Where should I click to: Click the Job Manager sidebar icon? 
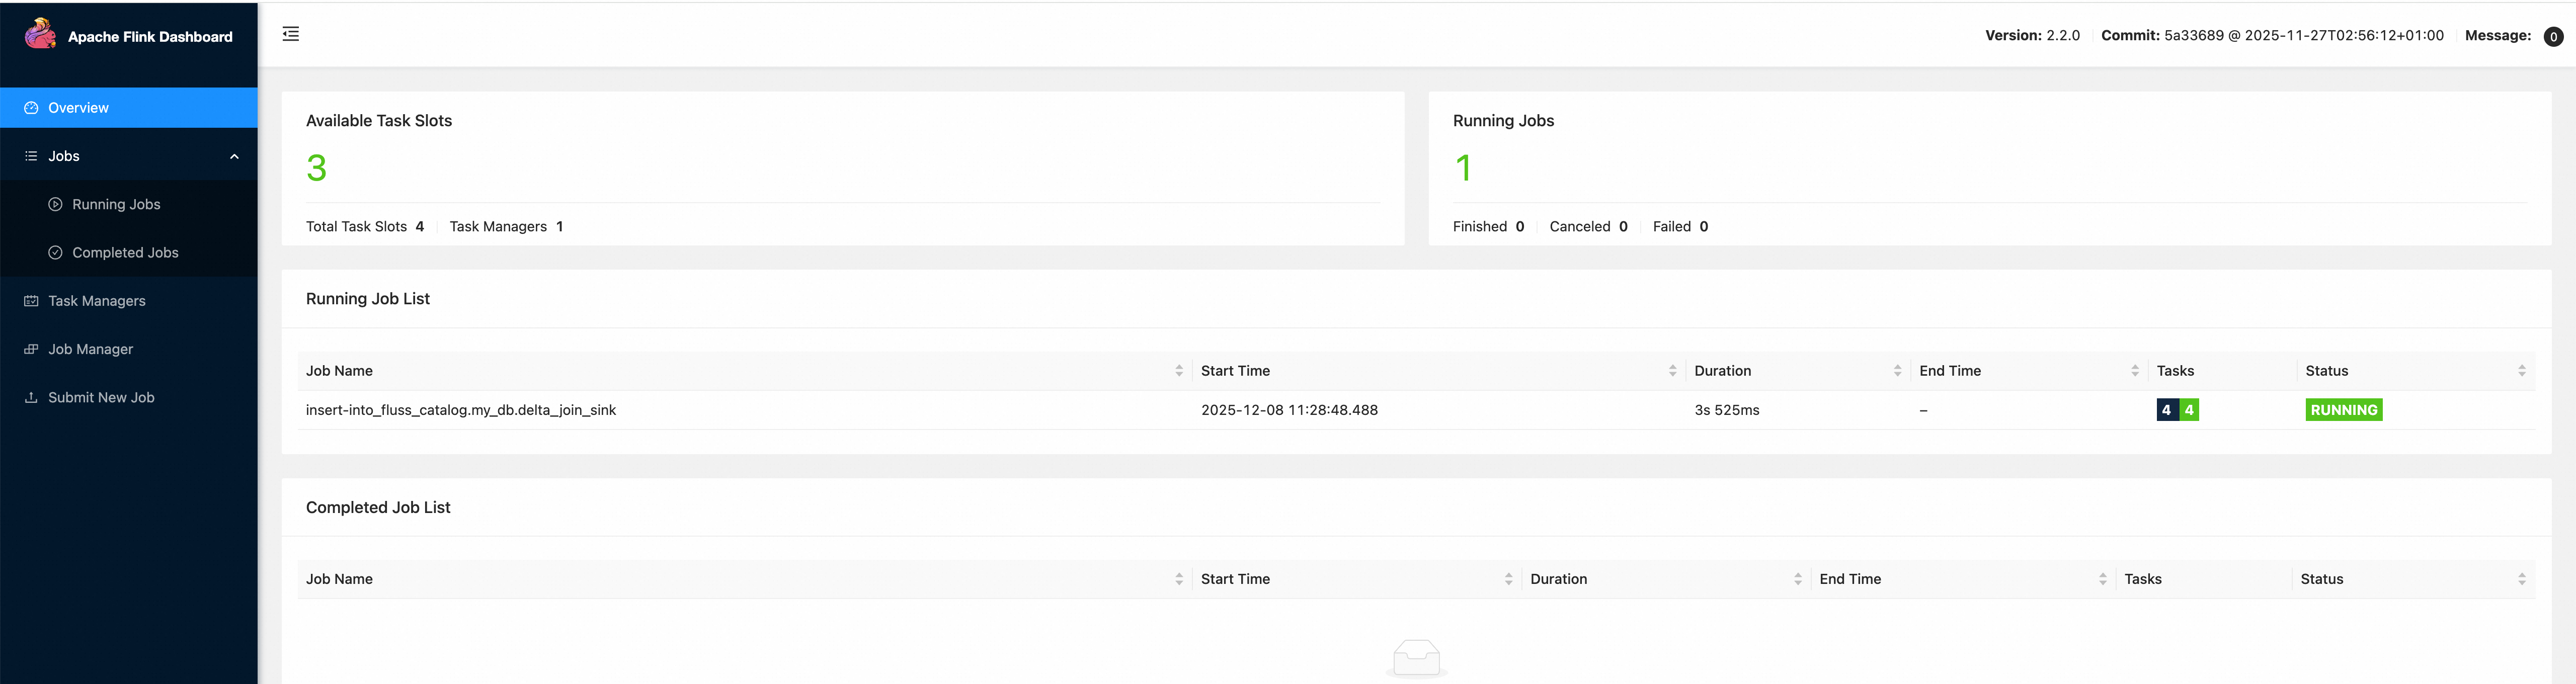pos(31,349)
